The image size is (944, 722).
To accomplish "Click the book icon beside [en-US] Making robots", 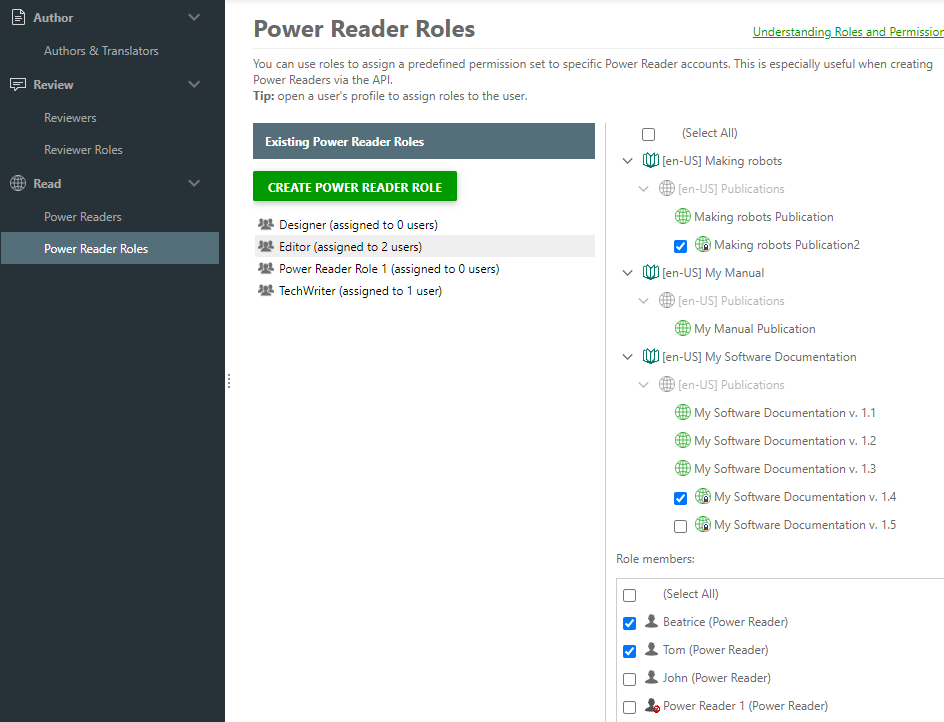I will point(651,160).
